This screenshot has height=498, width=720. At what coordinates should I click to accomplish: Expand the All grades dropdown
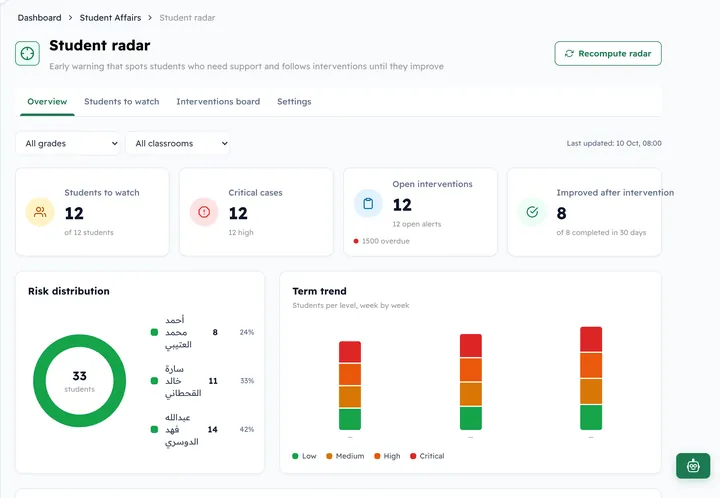[68, 144]
